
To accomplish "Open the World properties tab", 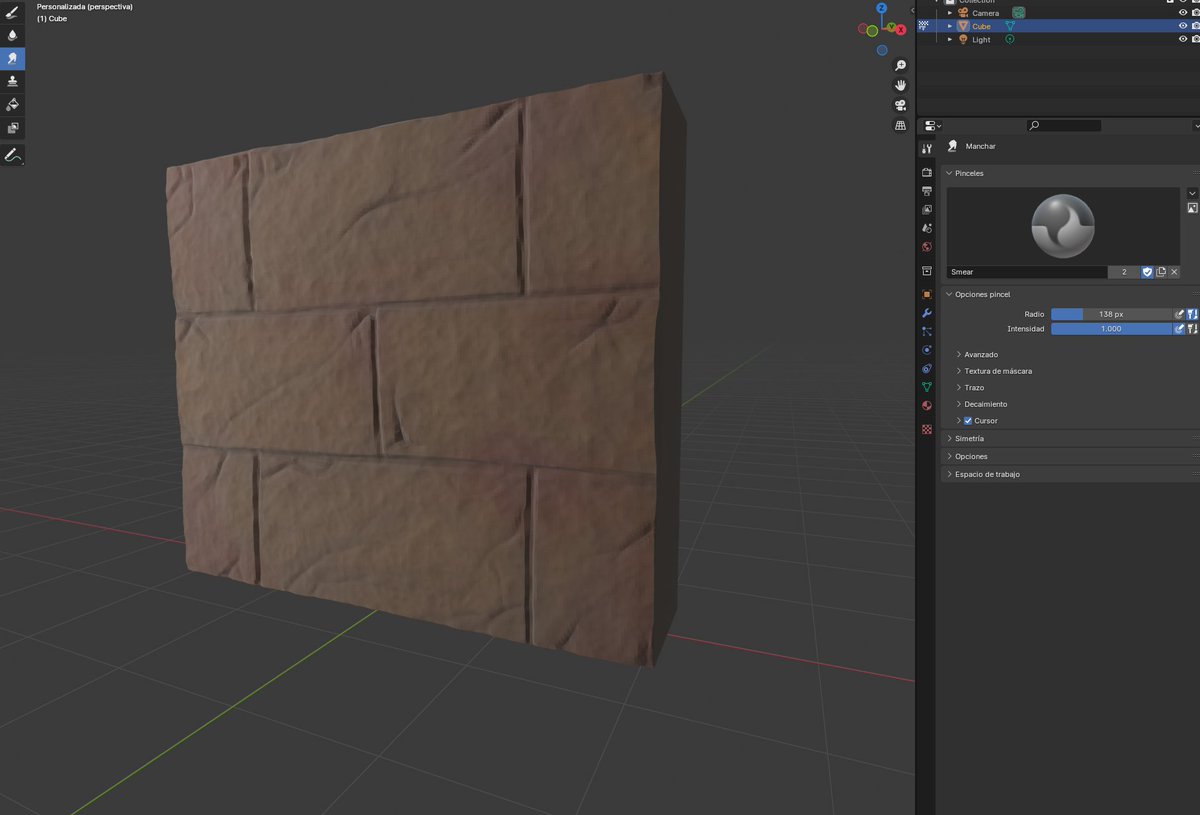I will click(x=927, y=247).
